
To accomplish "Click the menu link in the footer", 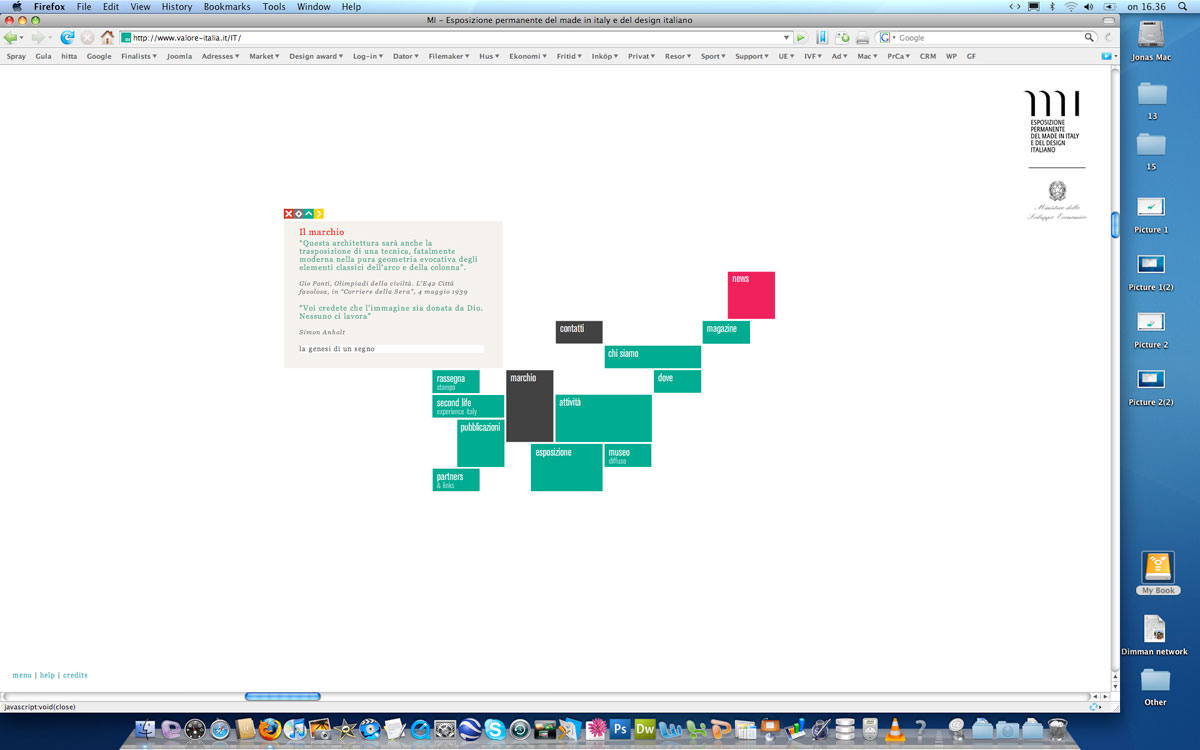I will (22, 675).
